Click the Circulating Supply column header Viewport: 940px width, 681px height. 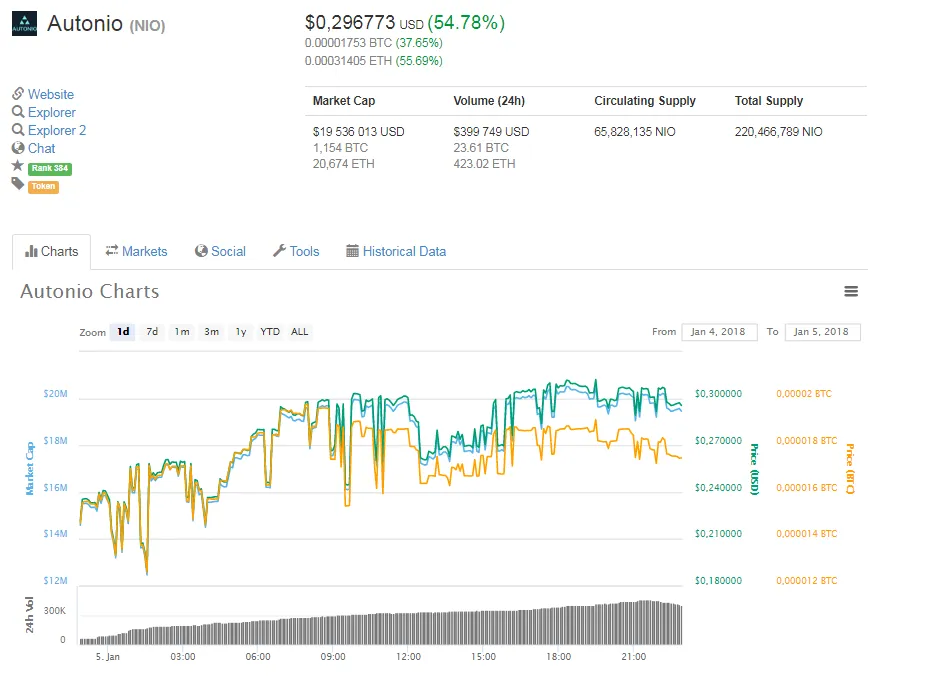click(x=645, y=101)
